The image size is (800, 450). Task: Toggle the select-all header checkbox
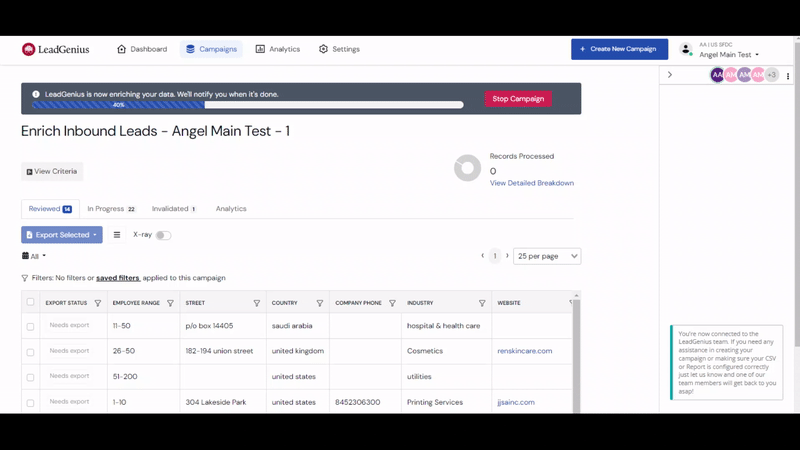[x=30, y=302]
